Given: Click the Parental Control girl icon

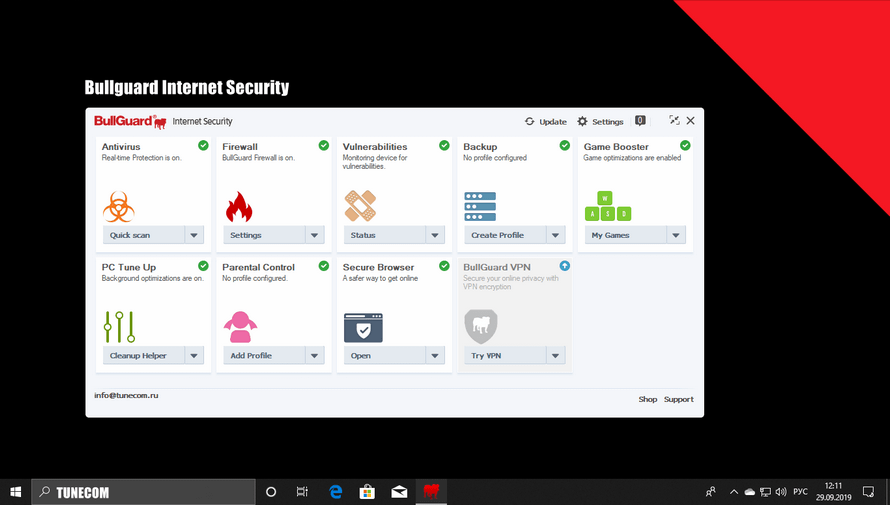Looking at the screenshot, I should 240,327.
